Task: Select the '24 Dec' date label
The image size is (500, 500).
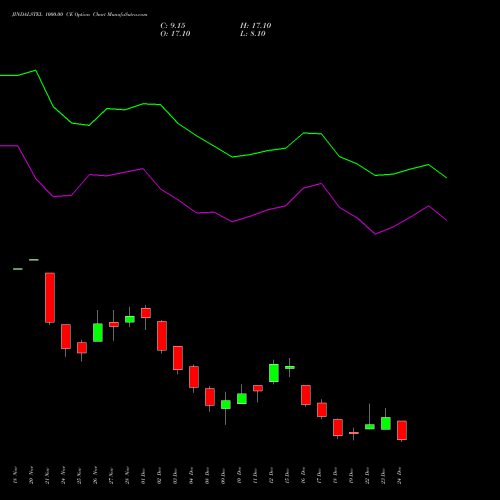Action: pos(399,475)
